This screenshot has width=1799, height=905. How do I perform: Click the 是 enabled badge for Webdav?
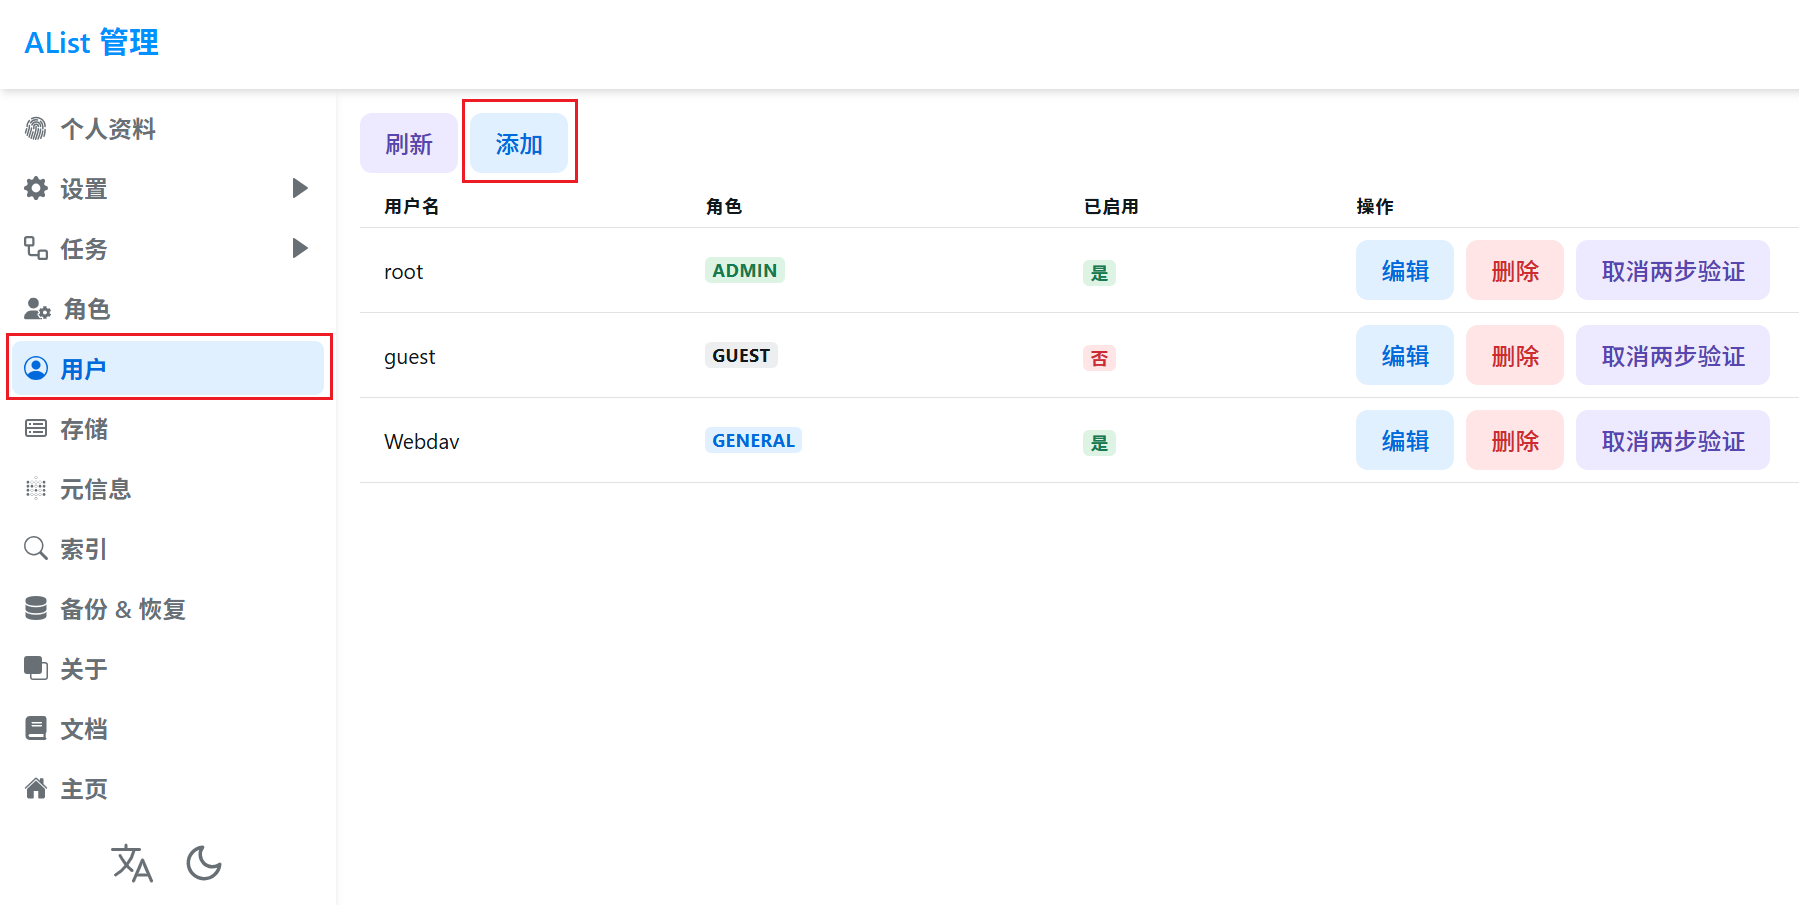click(1099, 443)
